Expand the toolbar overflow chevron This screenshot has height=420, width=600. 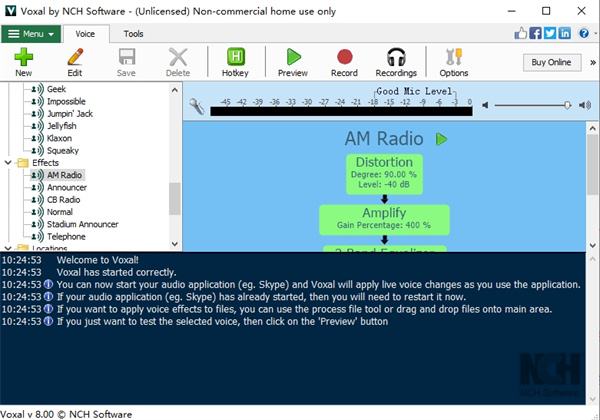[593, 62]
